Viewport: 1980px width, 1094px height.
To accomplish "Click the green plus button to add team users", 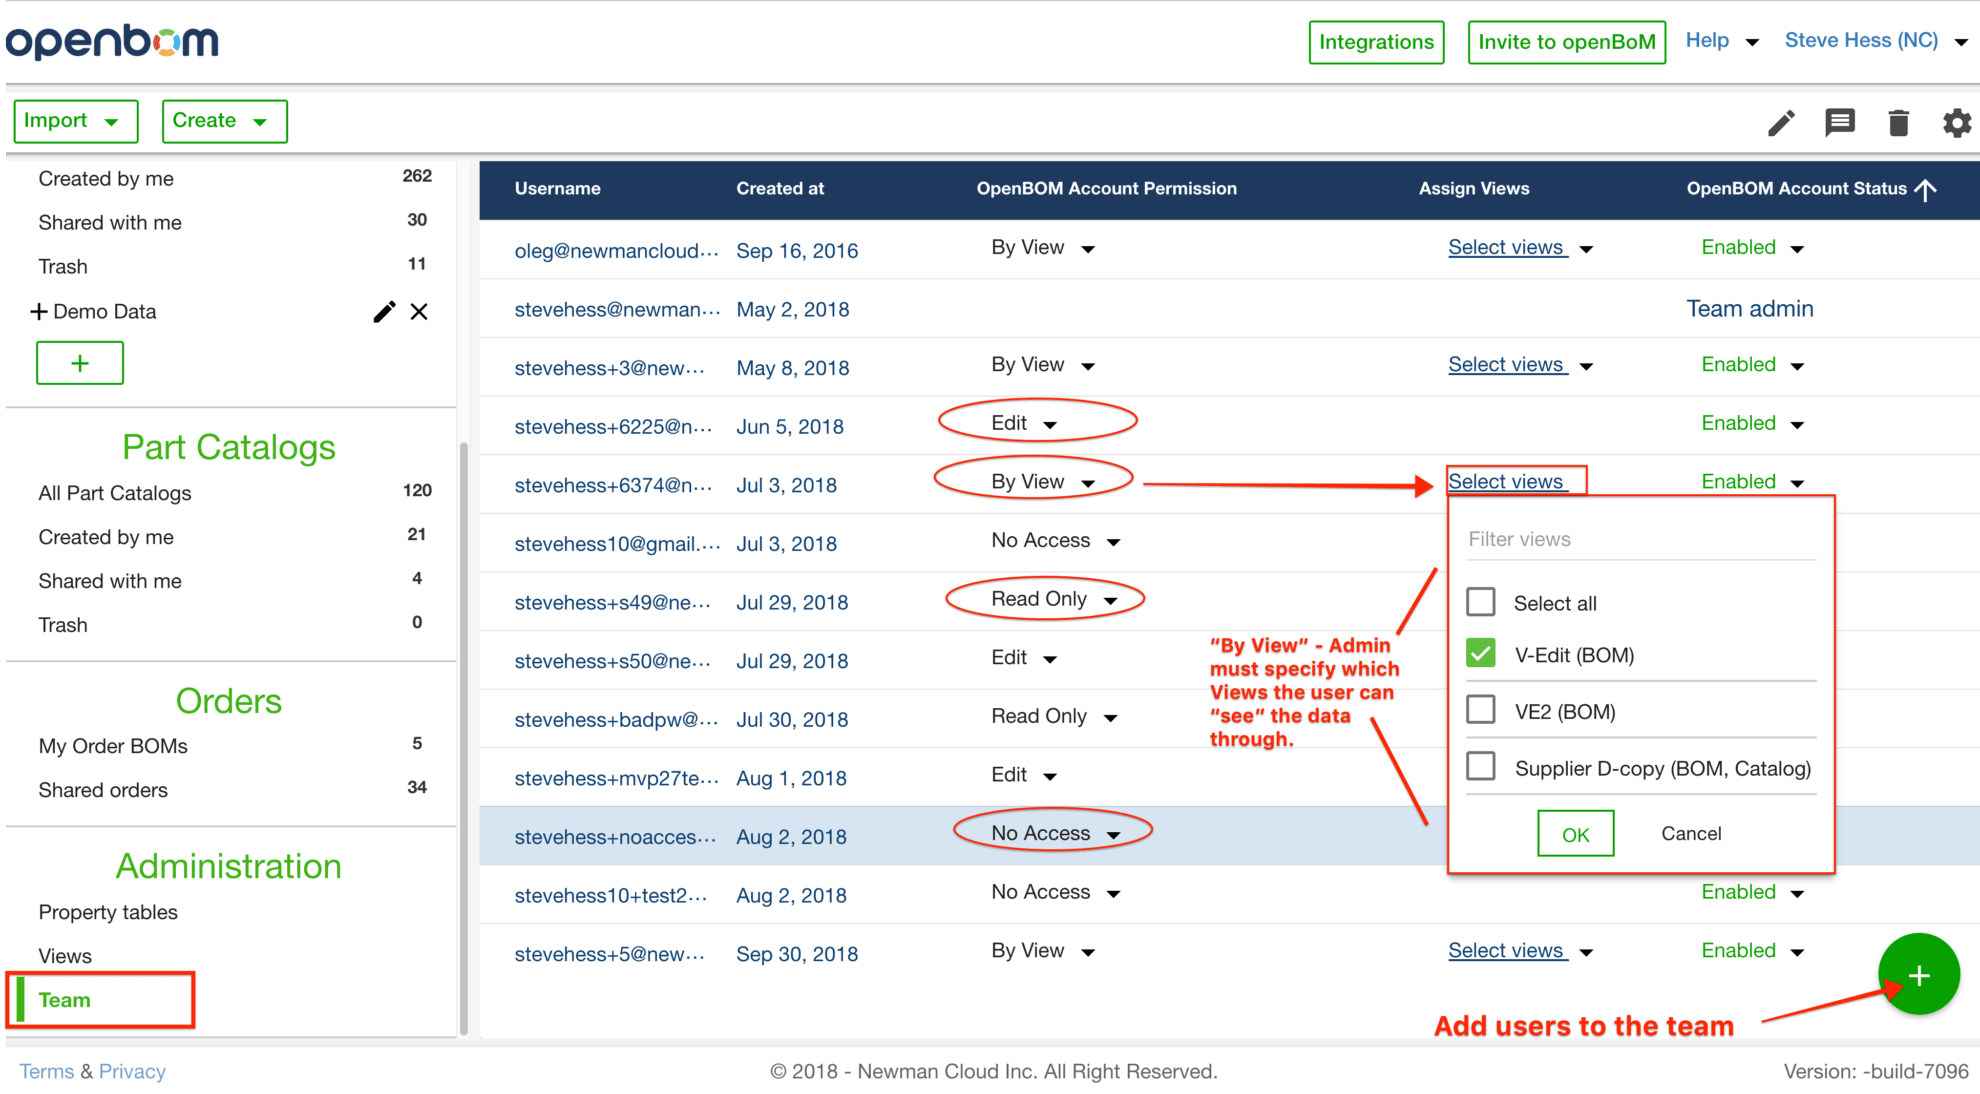I will point(1918,974).
